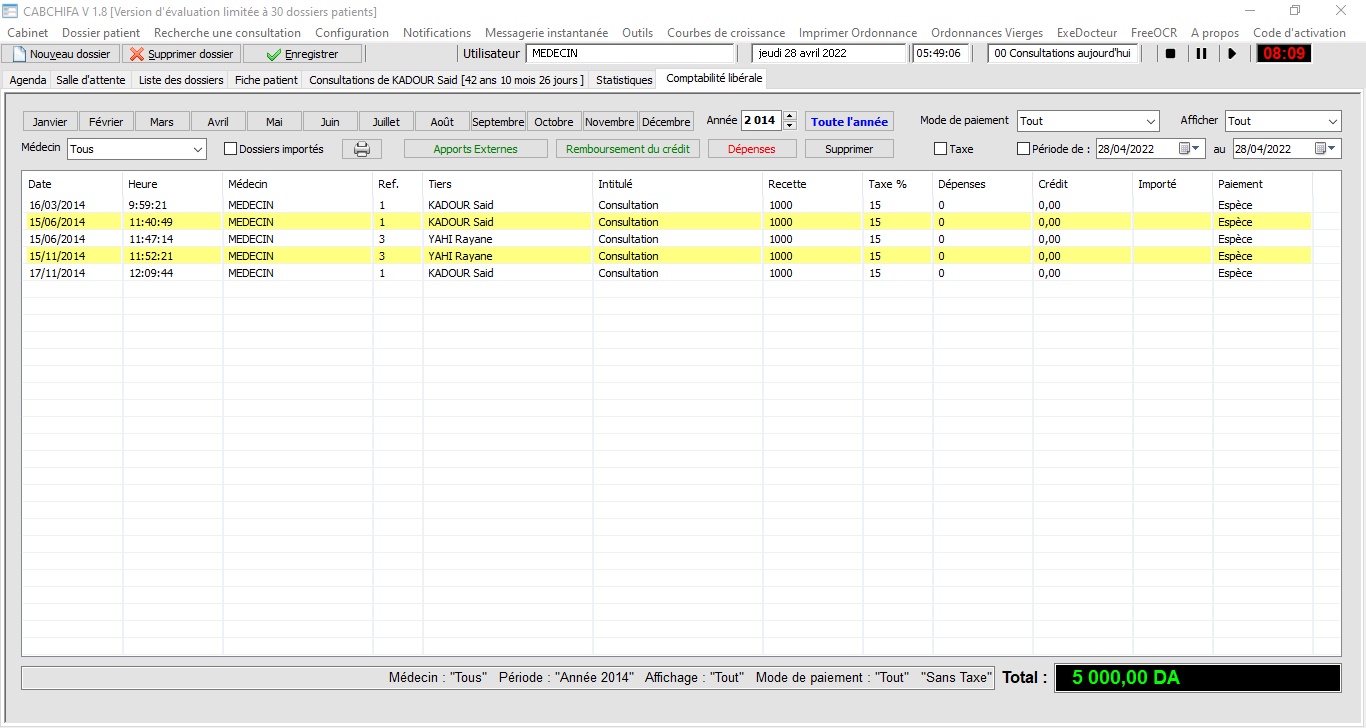Filter by month Septembre
The width and height of the screenshot is (1366, 728).
[x=498, y=122]
